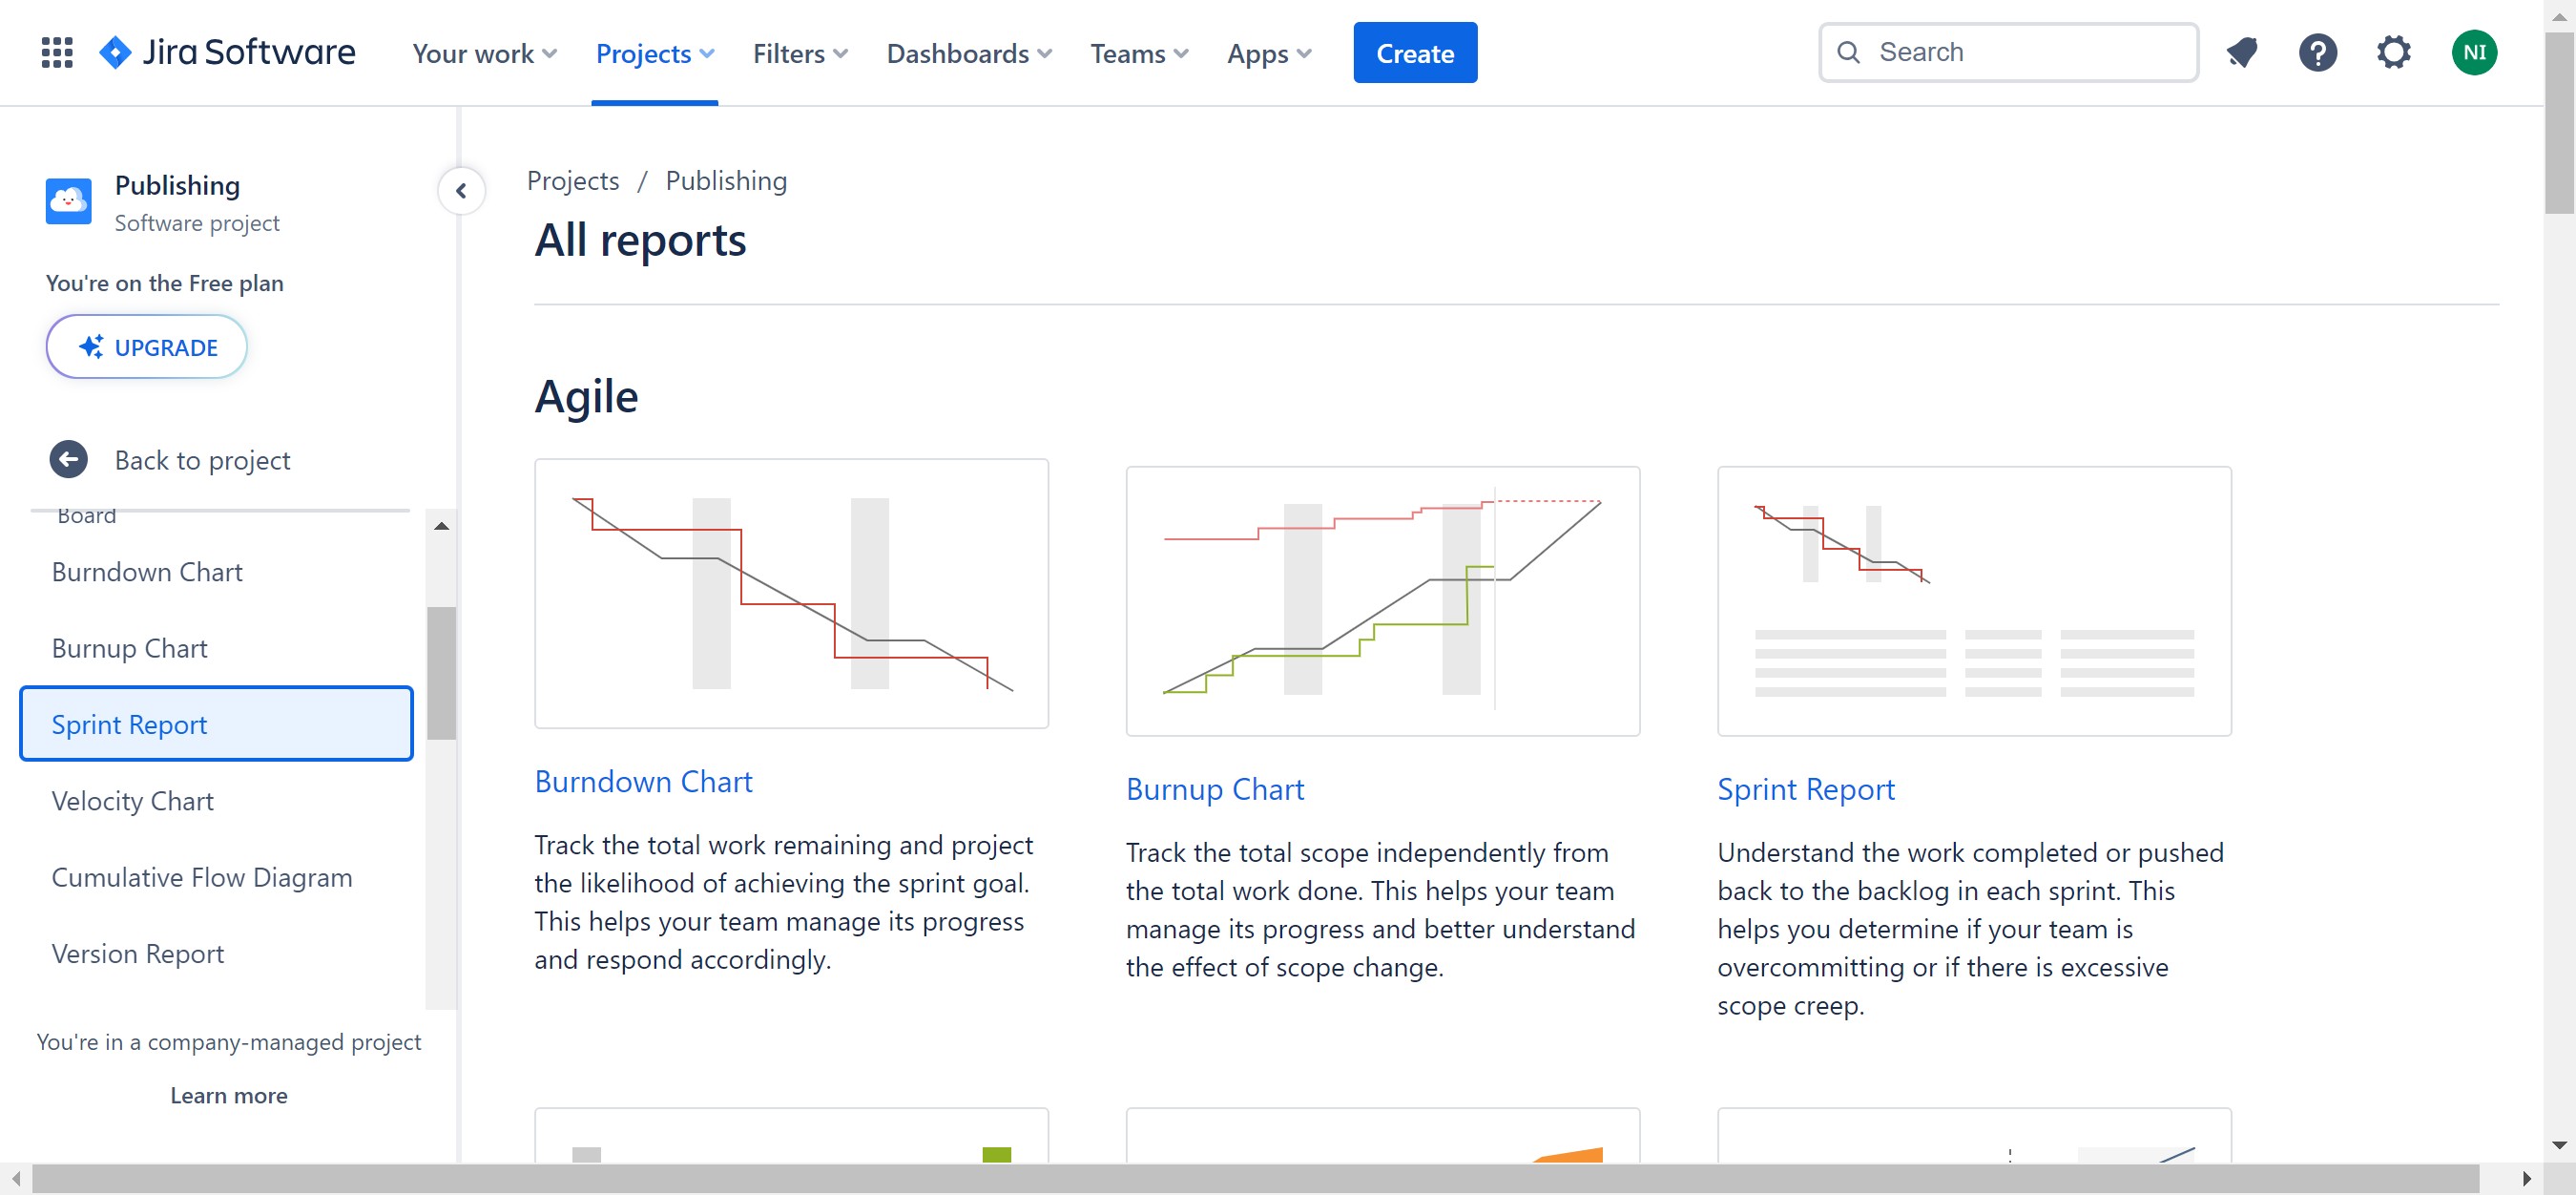Open the Filters dropdown menu
Screen dimensions: 2576x1195
click(799, 53)
